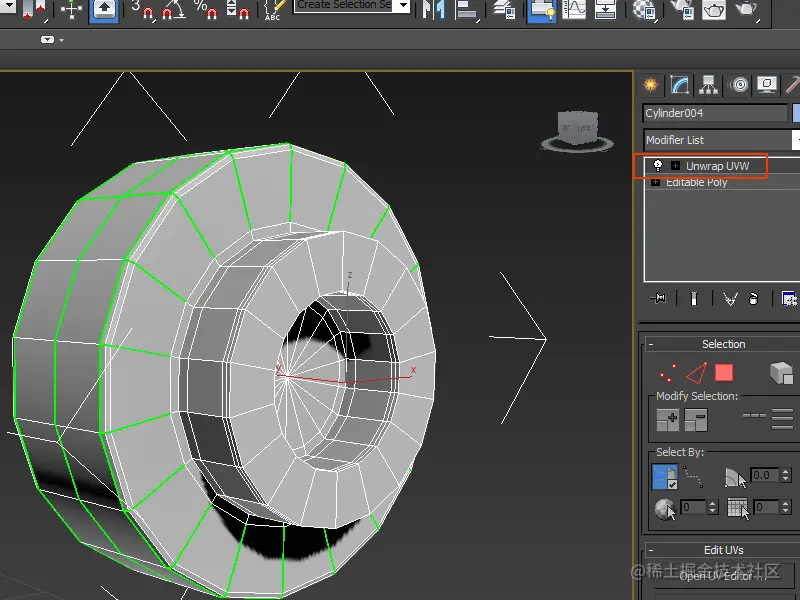Viewport: 800px width, 600px height.
Task: Select Unwrap UVW in the modifier stack
Action: point(717,166)
